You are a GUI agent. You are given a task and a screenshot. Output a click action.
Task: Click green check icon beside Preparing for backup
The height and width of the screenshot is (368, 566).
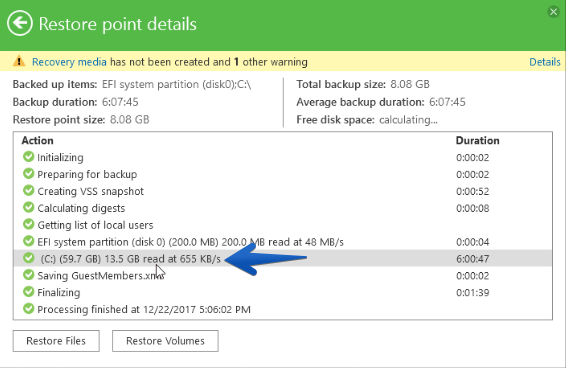[x=29, y=174]
